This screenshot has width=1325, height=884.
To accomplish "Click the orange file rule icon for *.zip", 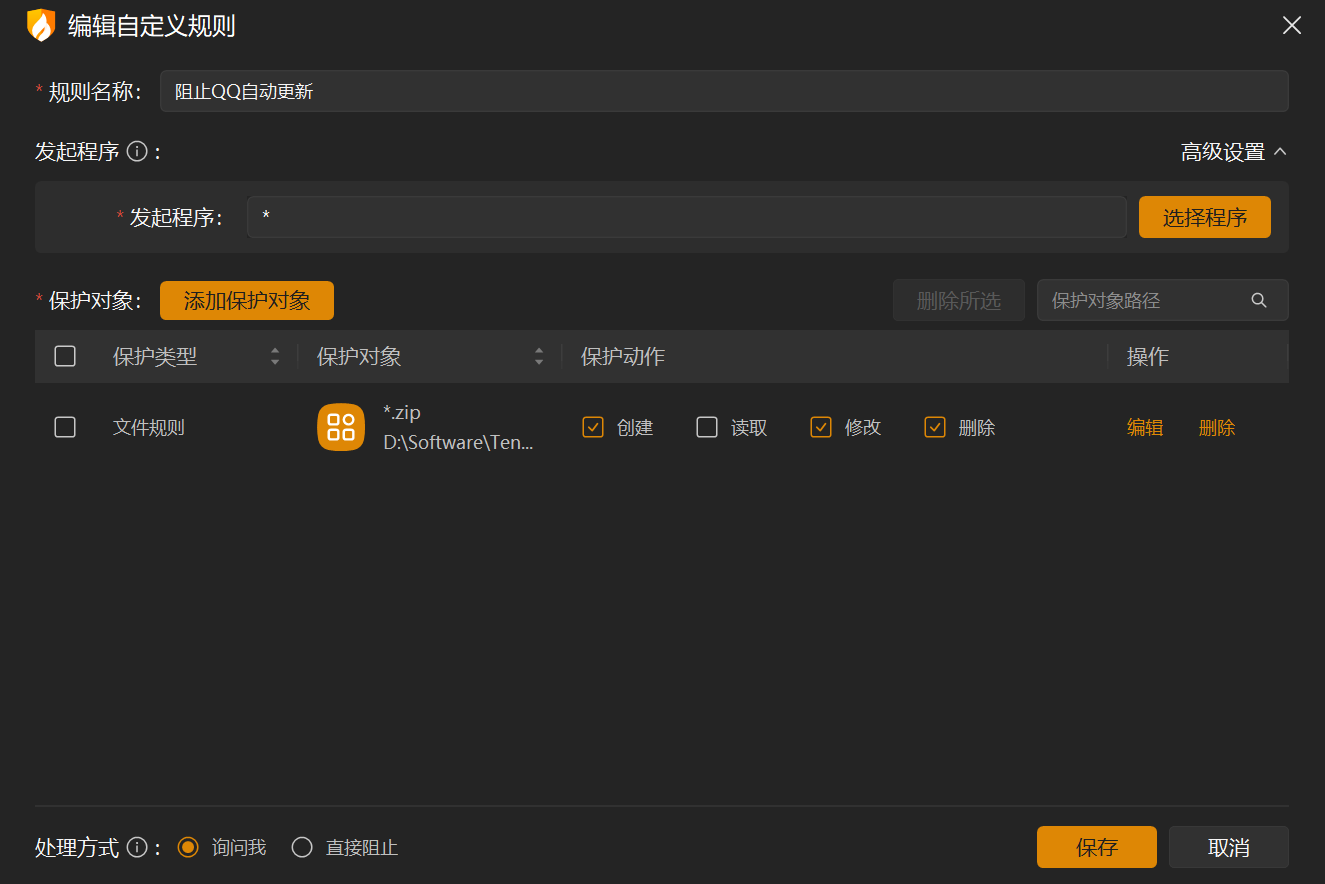I will [x=341, y=428].
